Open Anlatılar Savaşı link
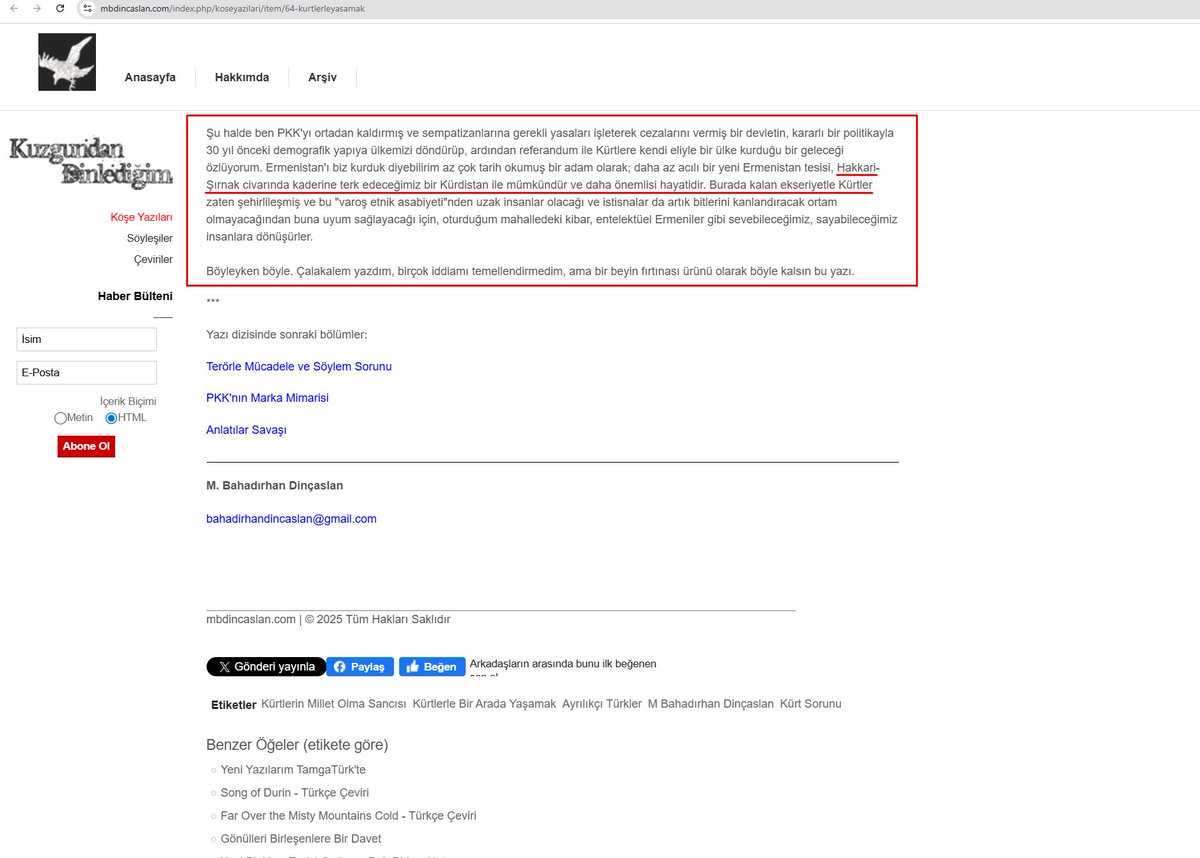The height and width of the screenshot is (858, 1200). tap(246, 430)
